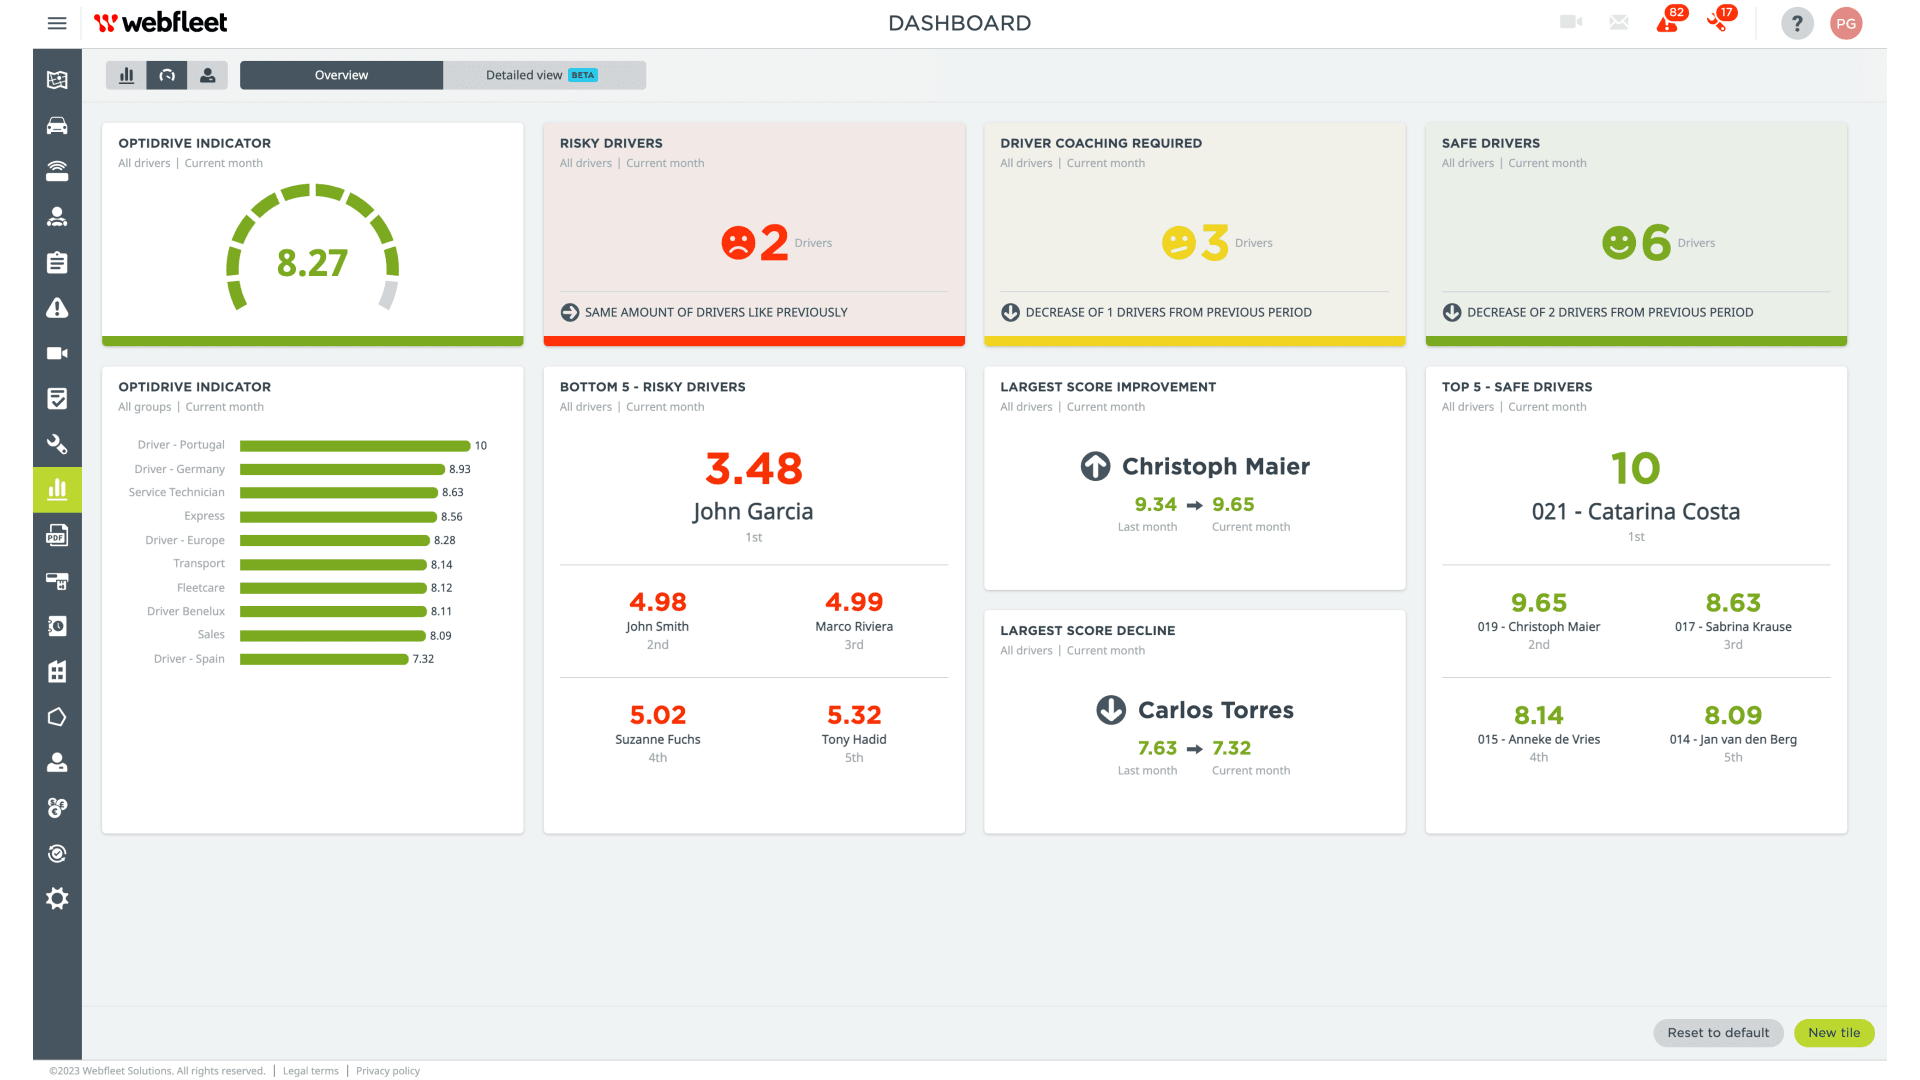The width and height of the screenshot is (1920, 1080).
Task: Open the Vehicles car icon in the sidebar
Action: click(57, 126)
